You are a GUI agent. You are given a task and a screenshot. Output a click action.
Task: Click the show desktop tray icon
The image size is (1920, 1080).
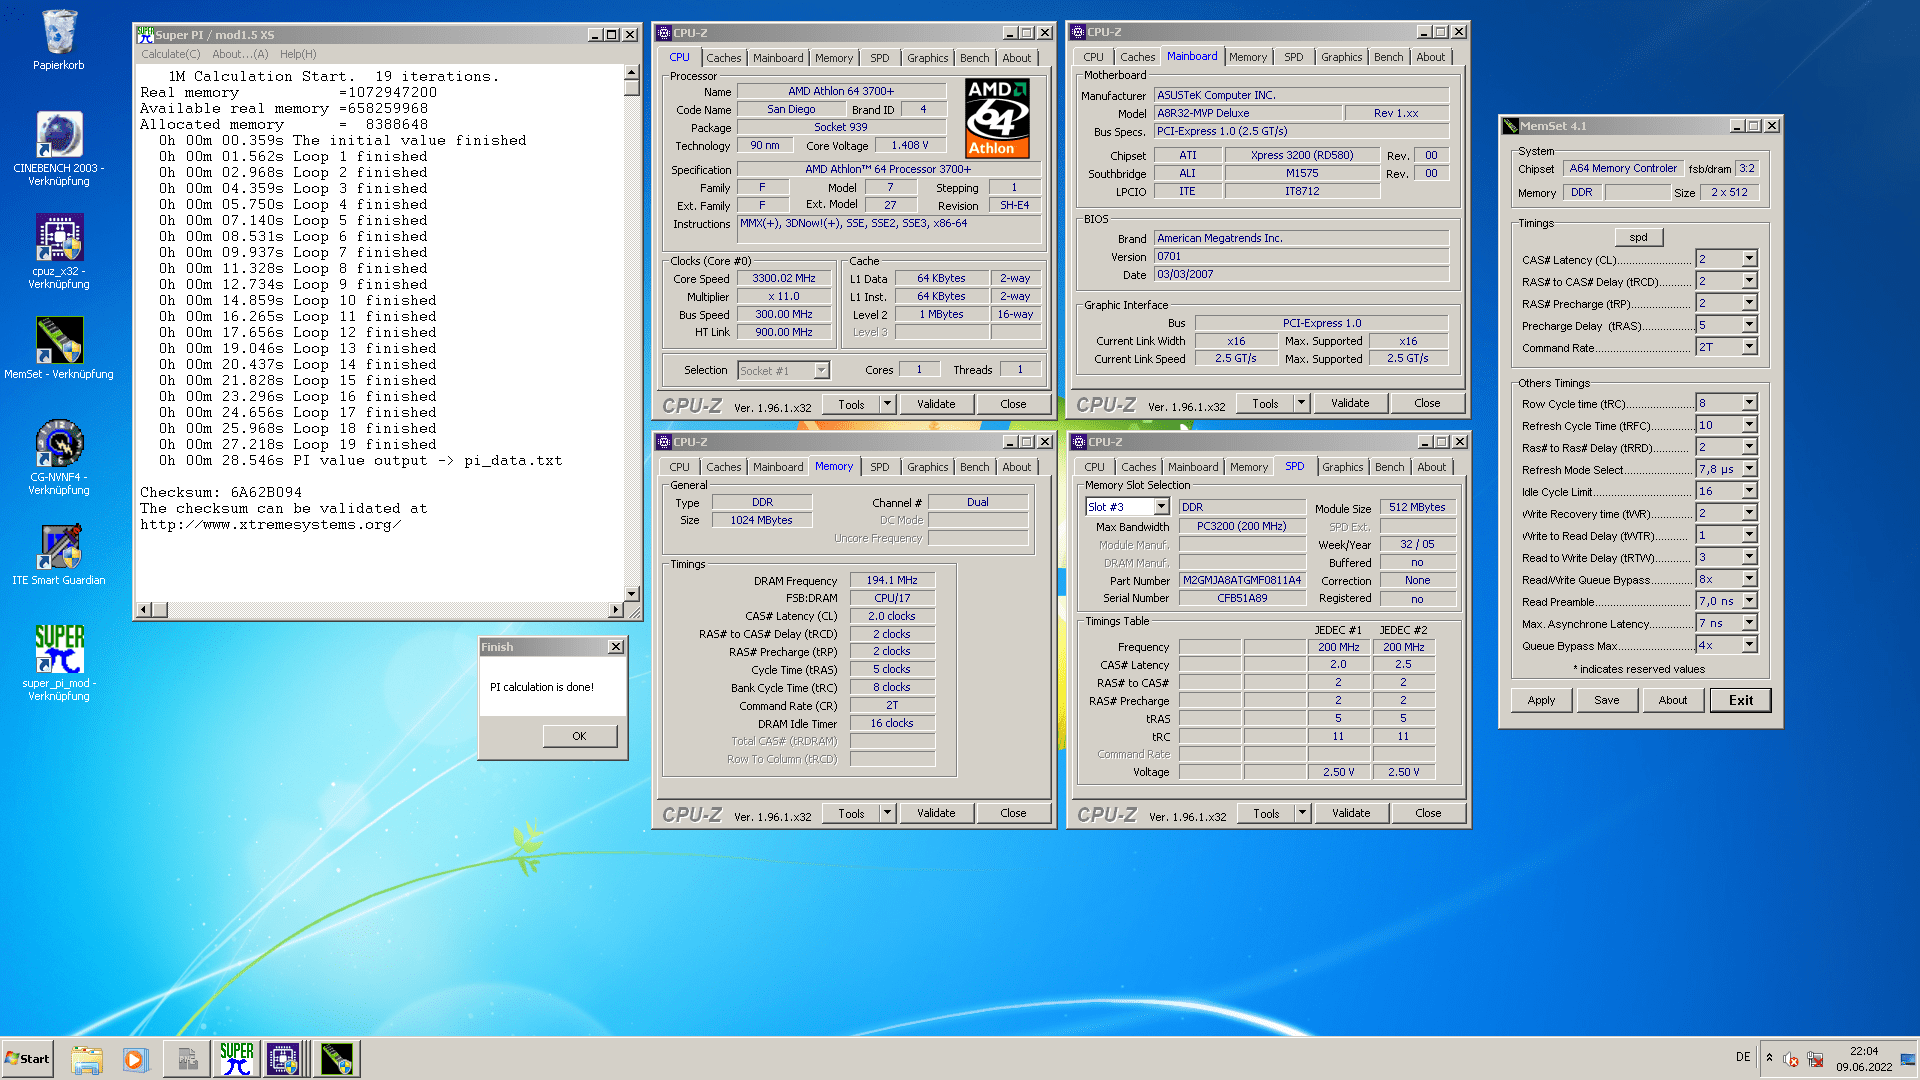tap(1908, 1058)
